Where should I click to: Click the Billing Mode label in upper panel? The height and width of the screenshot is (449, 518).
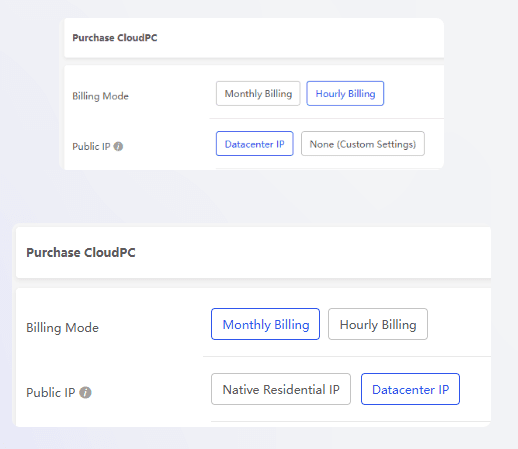100,96
